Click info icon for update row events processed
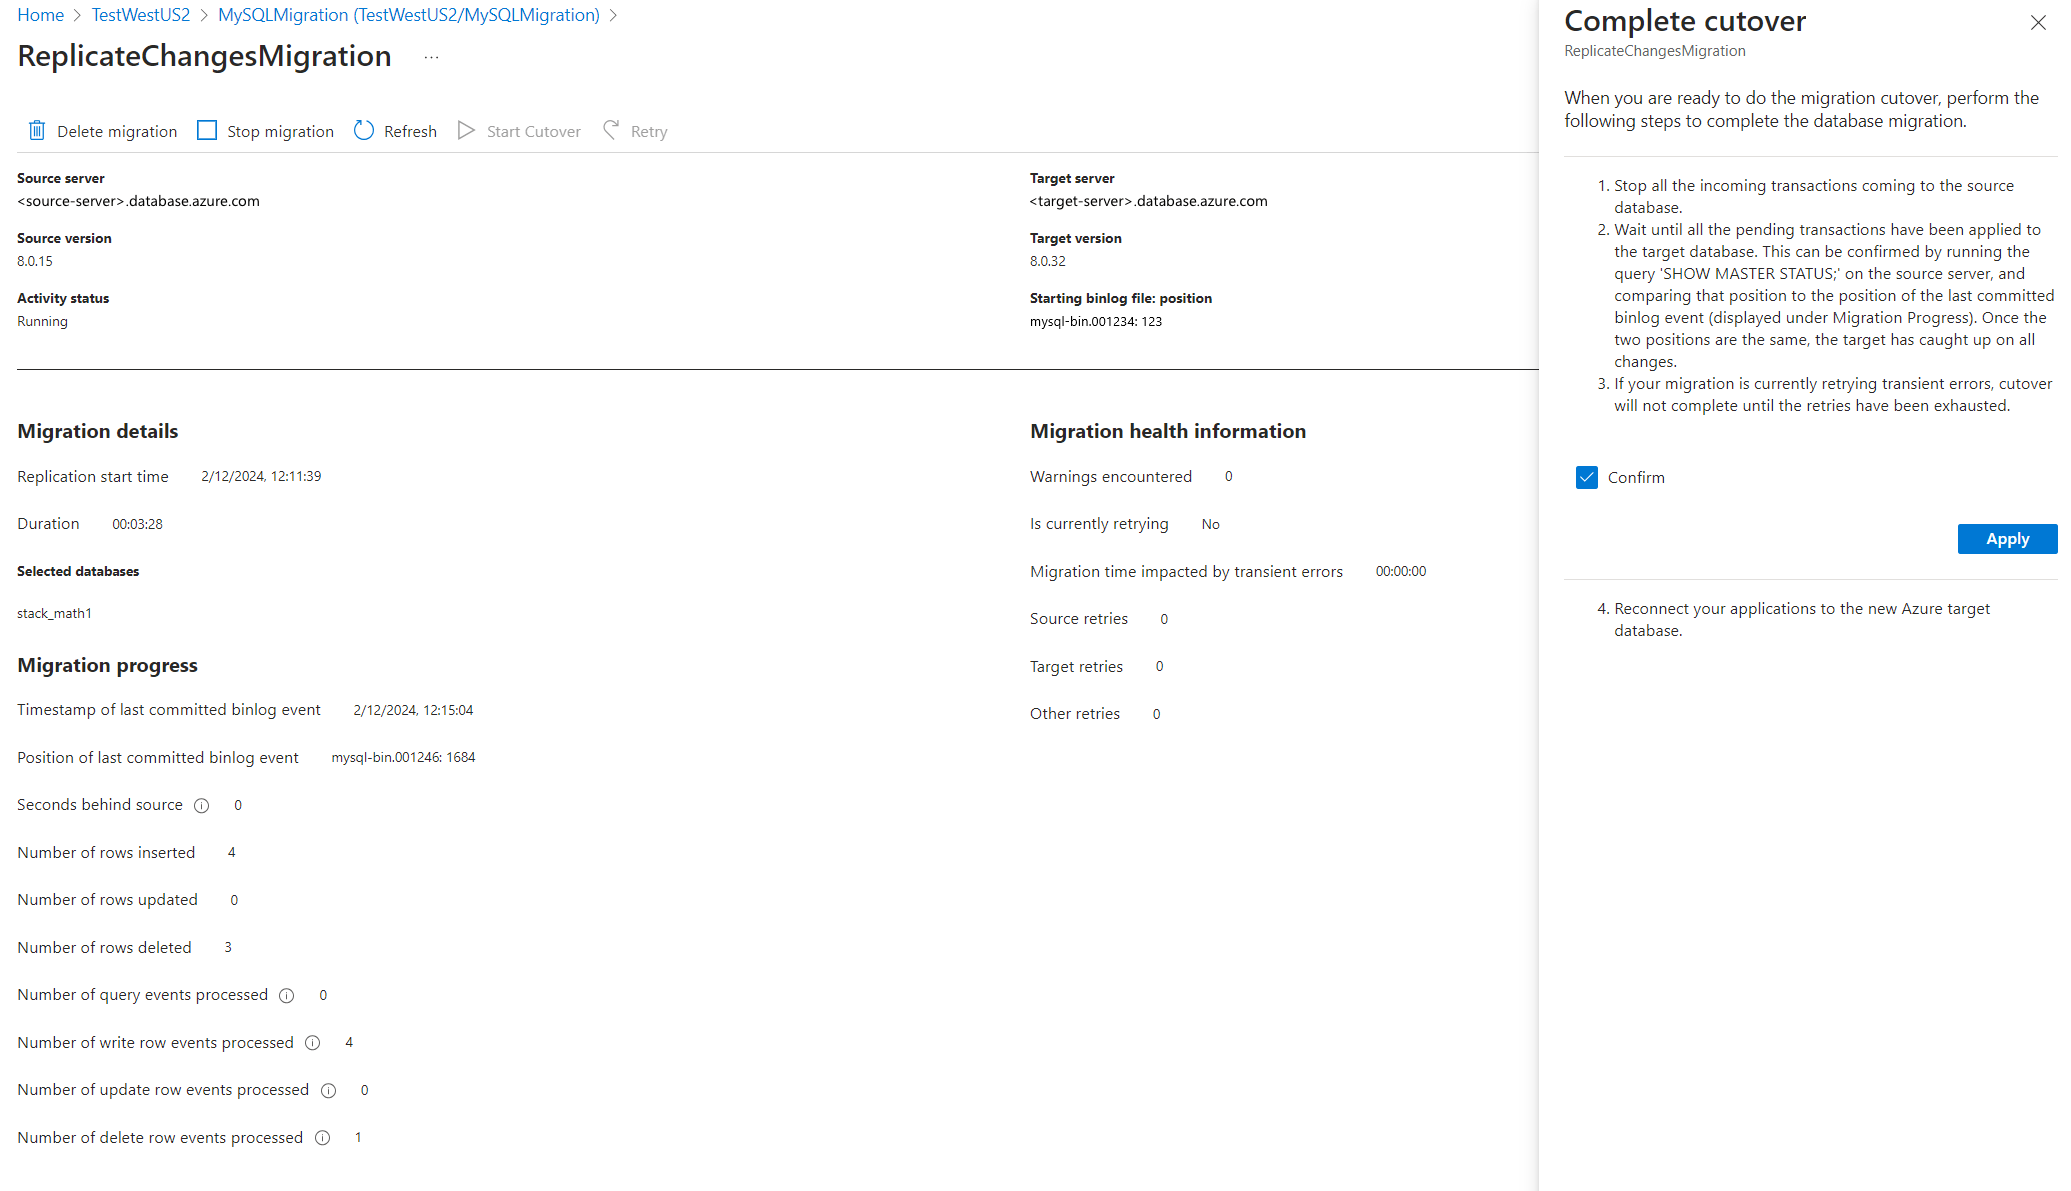The width and height of the screenshot is (2071, 1191). tap(328, 1091)
